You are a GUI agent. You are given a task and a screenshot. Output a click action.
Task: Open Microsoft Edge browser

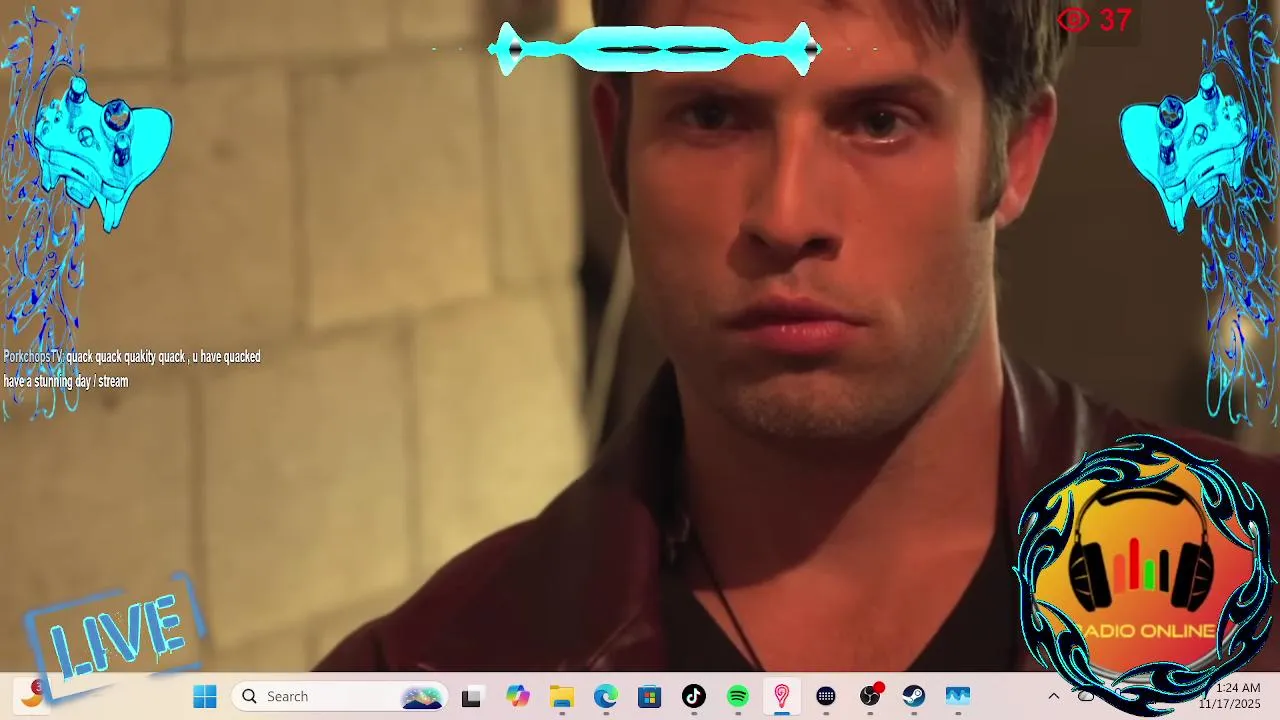(x=606, y=696)
